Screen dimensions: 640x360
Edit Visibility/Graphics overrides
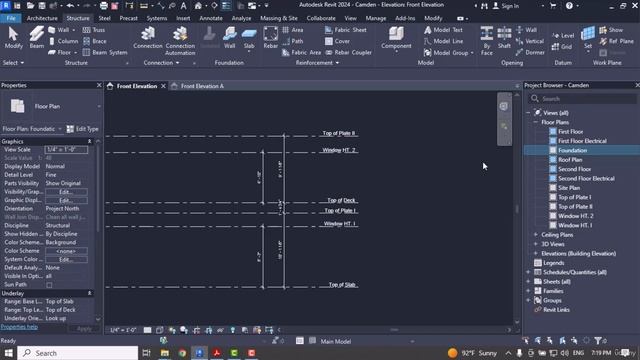[66, 192]
